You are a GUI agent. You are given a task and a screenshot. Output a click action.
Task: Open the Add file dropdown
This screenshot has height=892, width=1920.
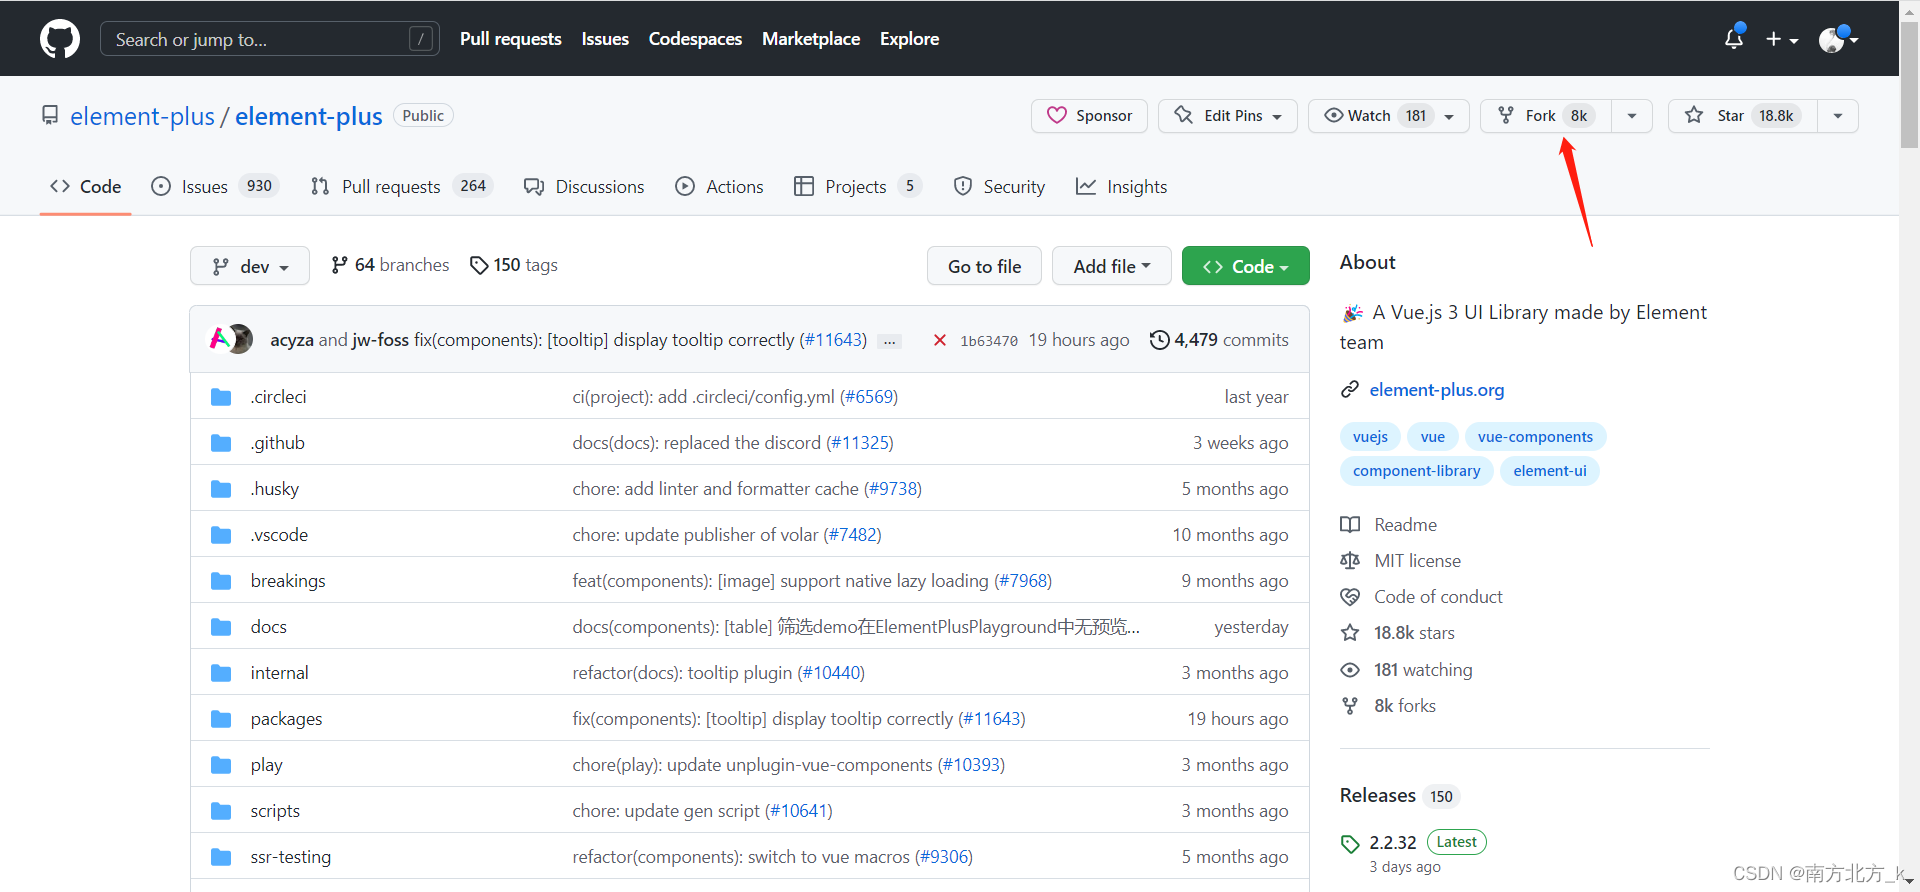pos(1112,266)
